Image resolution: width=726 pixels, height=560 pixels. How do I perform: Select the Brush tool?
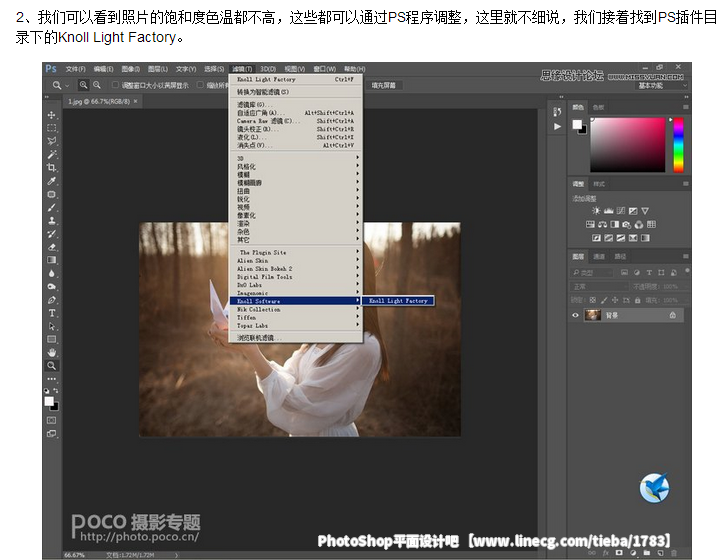point(51,208)
